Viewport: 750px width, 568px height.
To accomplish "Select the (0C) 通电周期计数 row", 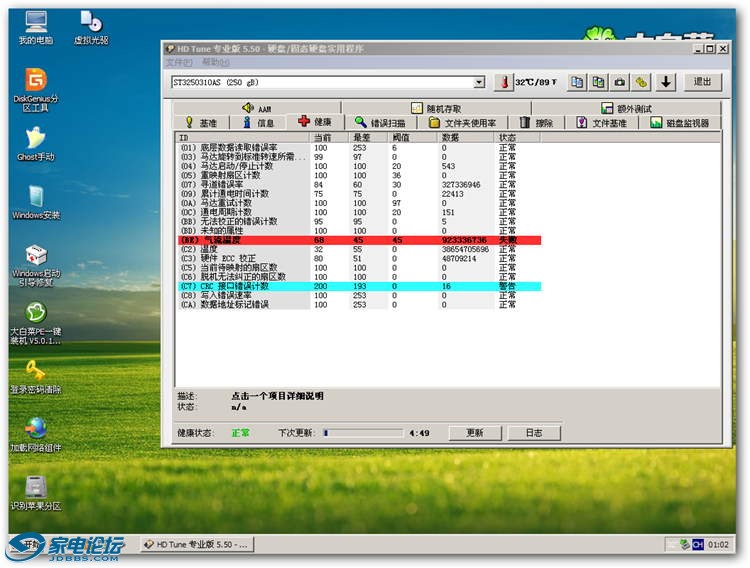I will tap(359, 212).
